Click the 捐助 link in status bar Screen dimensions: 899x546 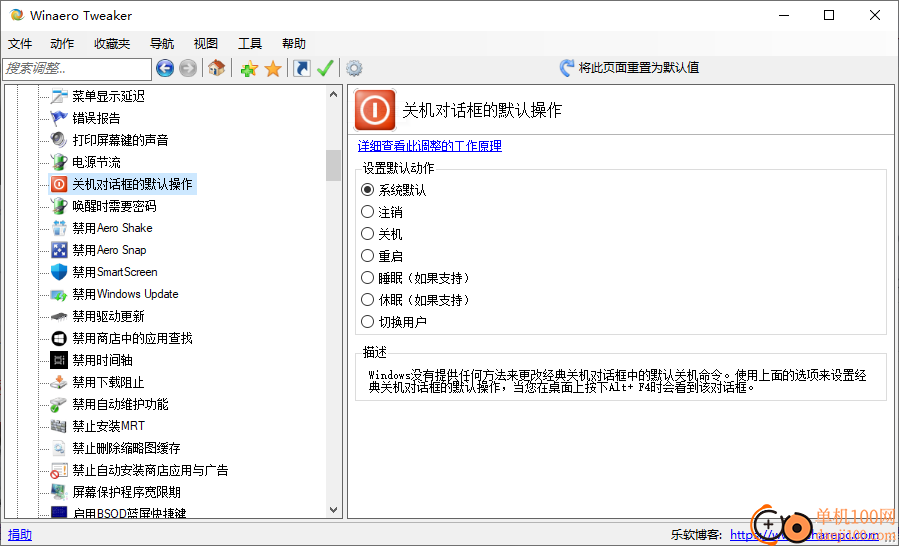click(x=20, y=535)
